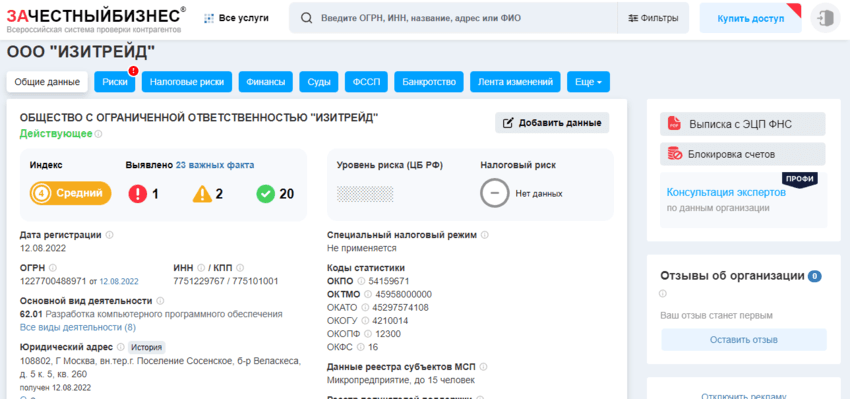This screenshot has height=399, width=850.
Task: Click the Добавить данные button
Action: pyautogui.click(x=552, y=123)
